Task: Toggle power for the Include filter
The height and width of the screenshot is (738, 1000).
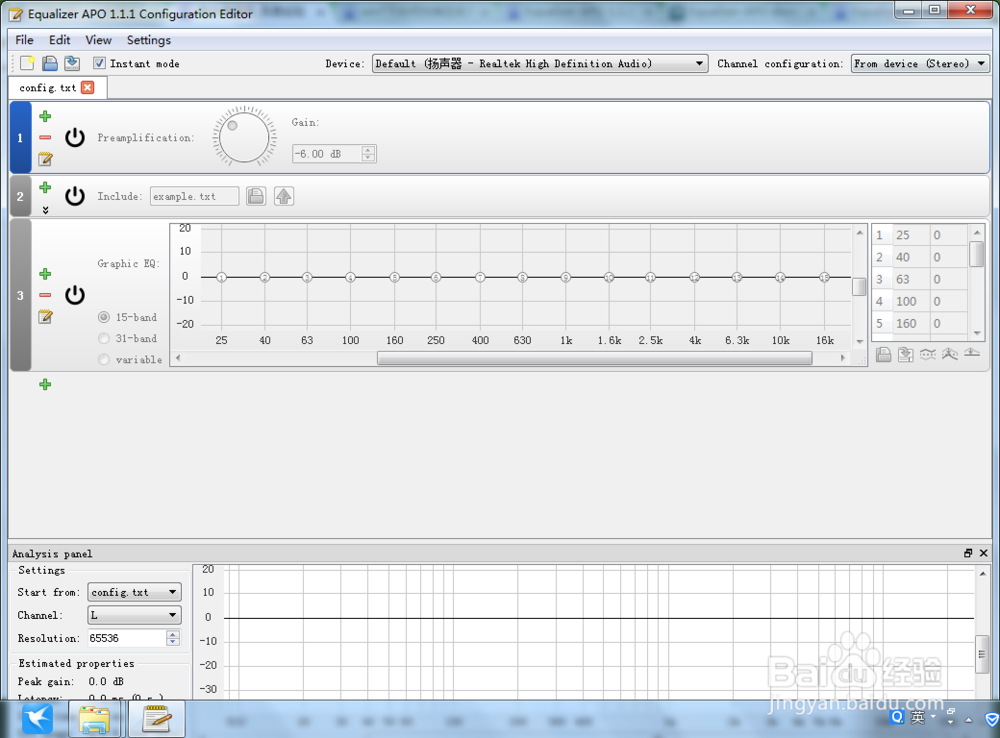Action: pos(75,196)
